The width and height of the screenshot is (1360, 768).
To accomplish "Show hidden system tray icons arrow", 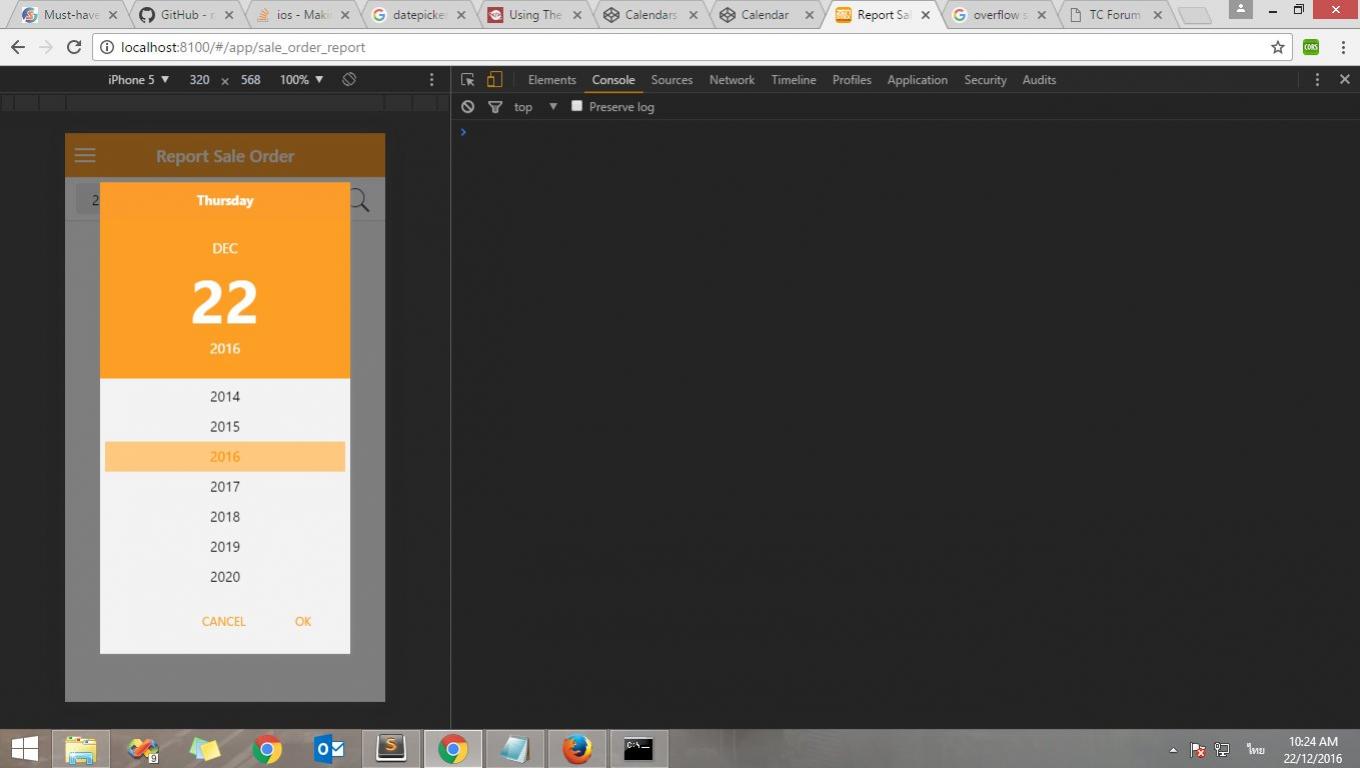I will [x=1173, y=750].
